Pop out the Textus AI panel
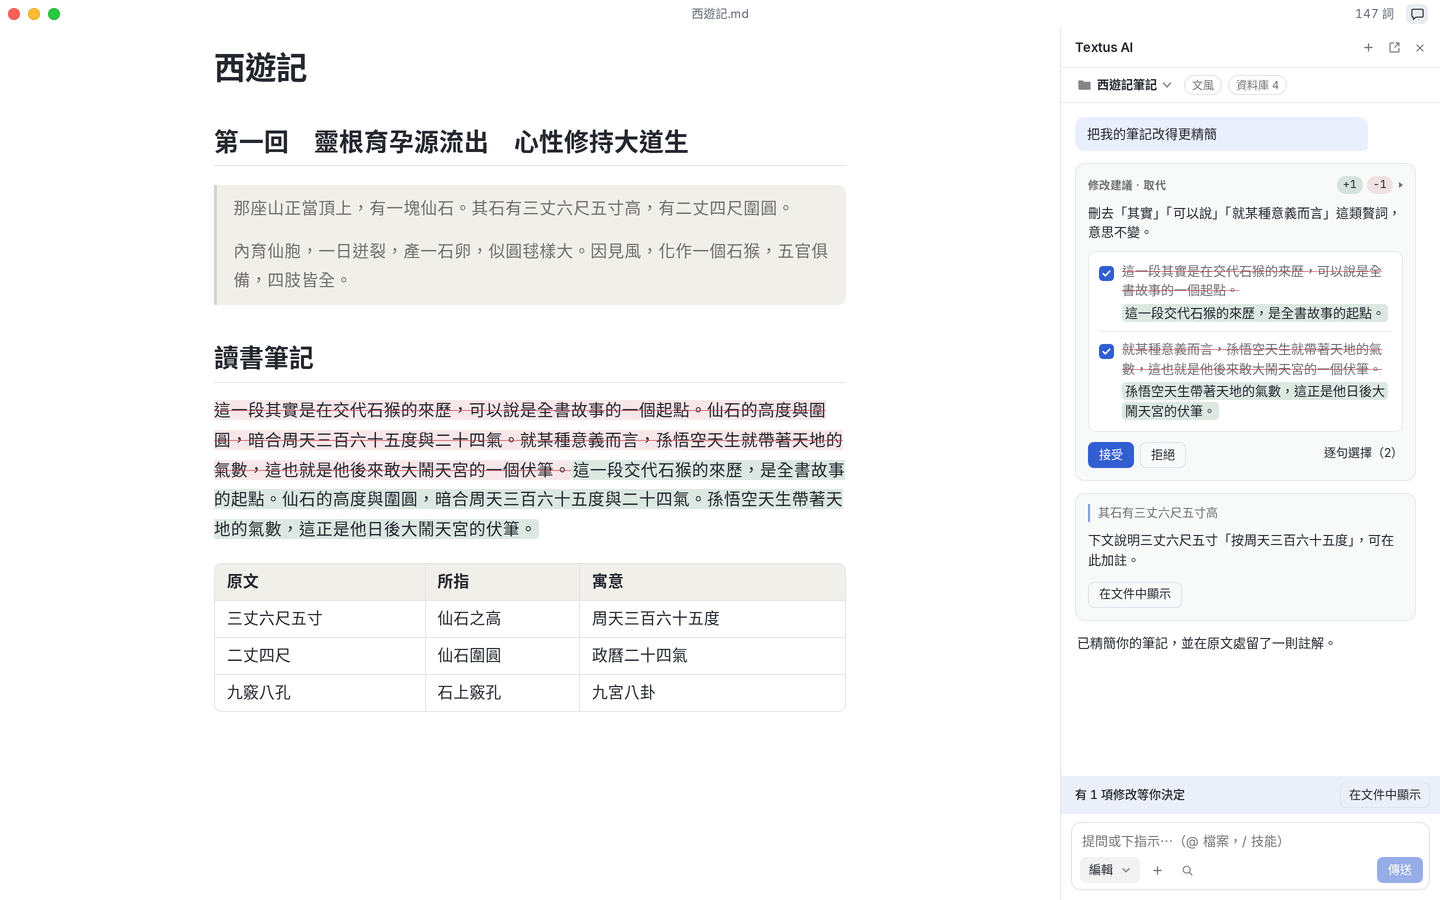The width and height of the screenshot is (1440, 900). (x=1394, y=48)
